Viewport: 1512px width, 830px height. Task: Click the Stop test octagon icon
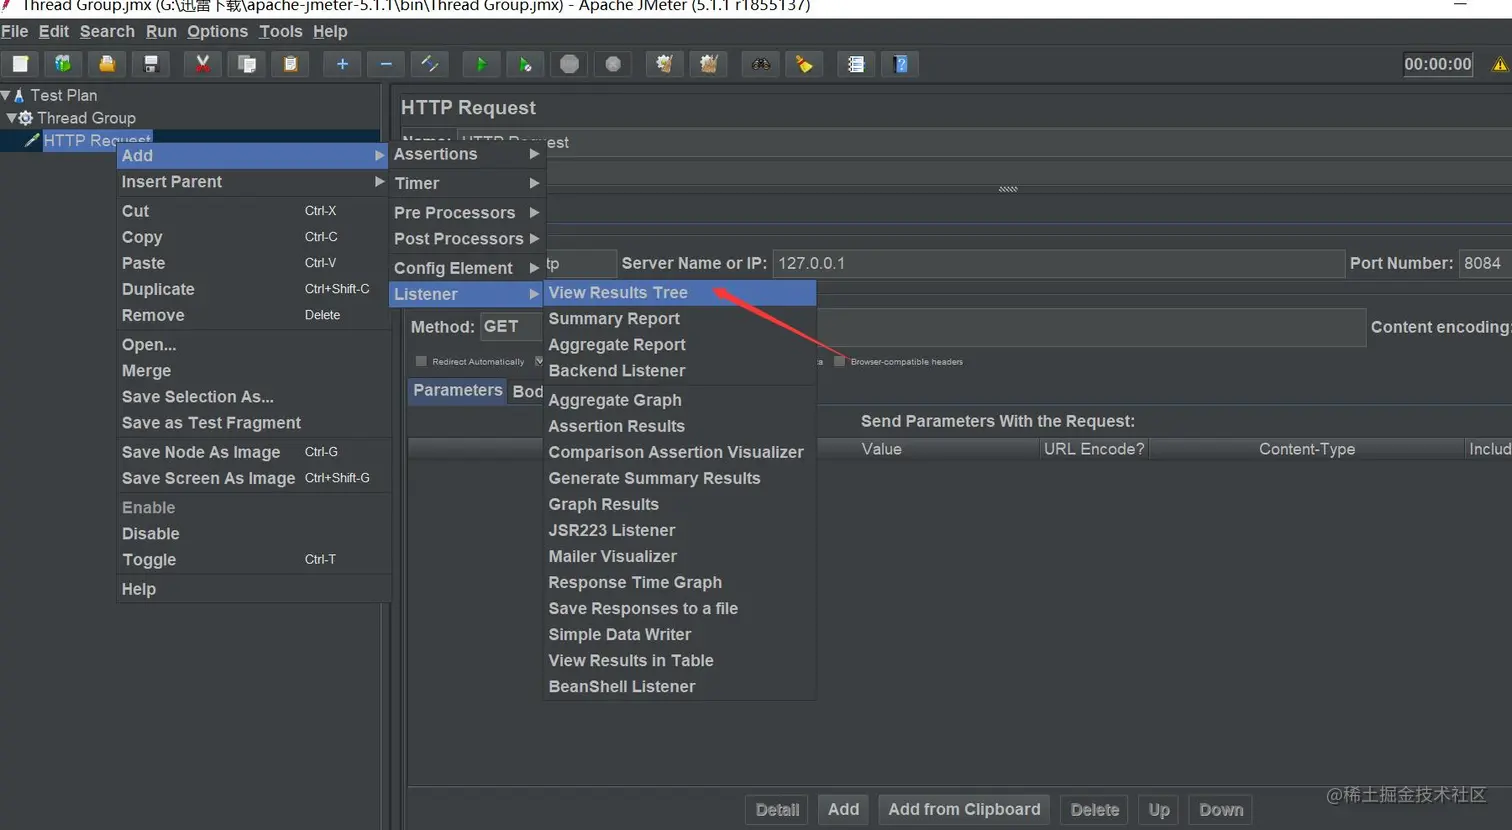[569, 64]
